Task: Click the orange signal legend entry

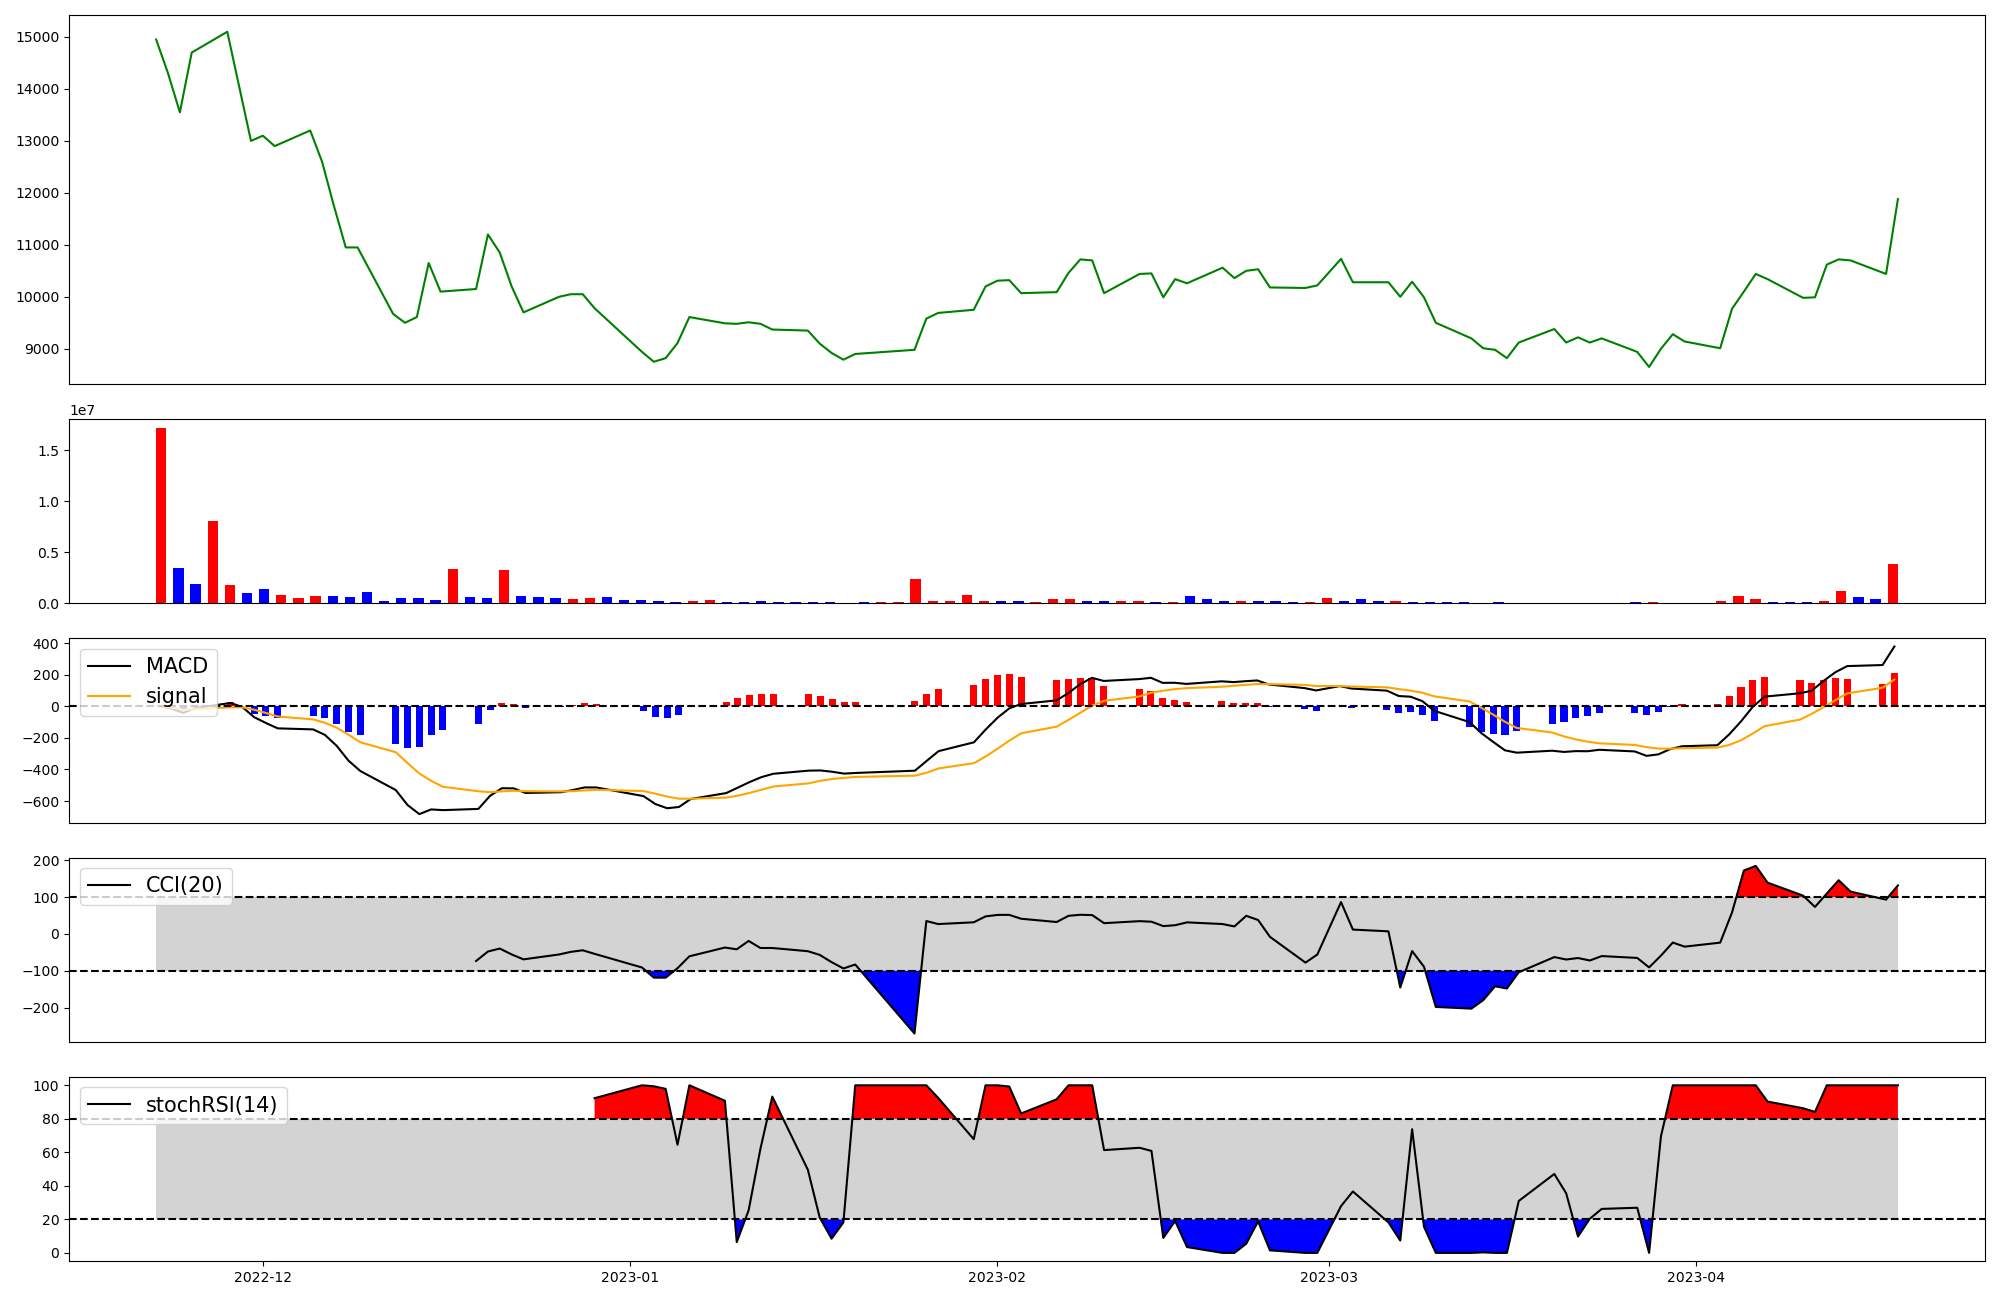Action: (x=175, y=696)
